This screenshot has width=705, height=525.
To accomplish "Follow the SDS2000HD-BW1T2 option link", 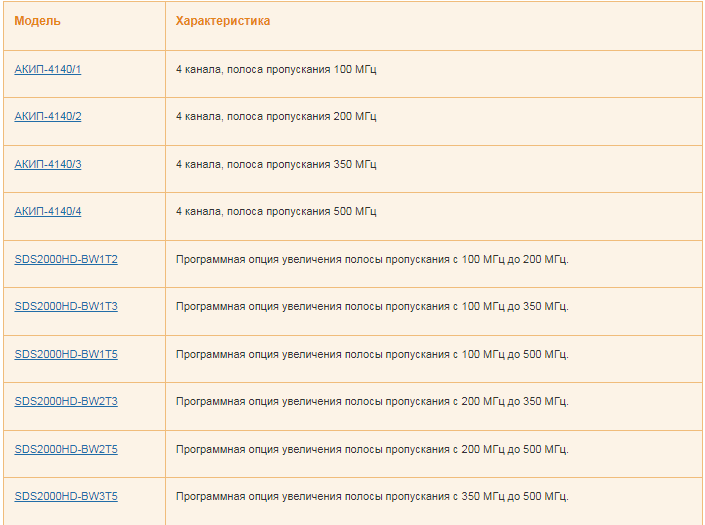I will 66,259.
